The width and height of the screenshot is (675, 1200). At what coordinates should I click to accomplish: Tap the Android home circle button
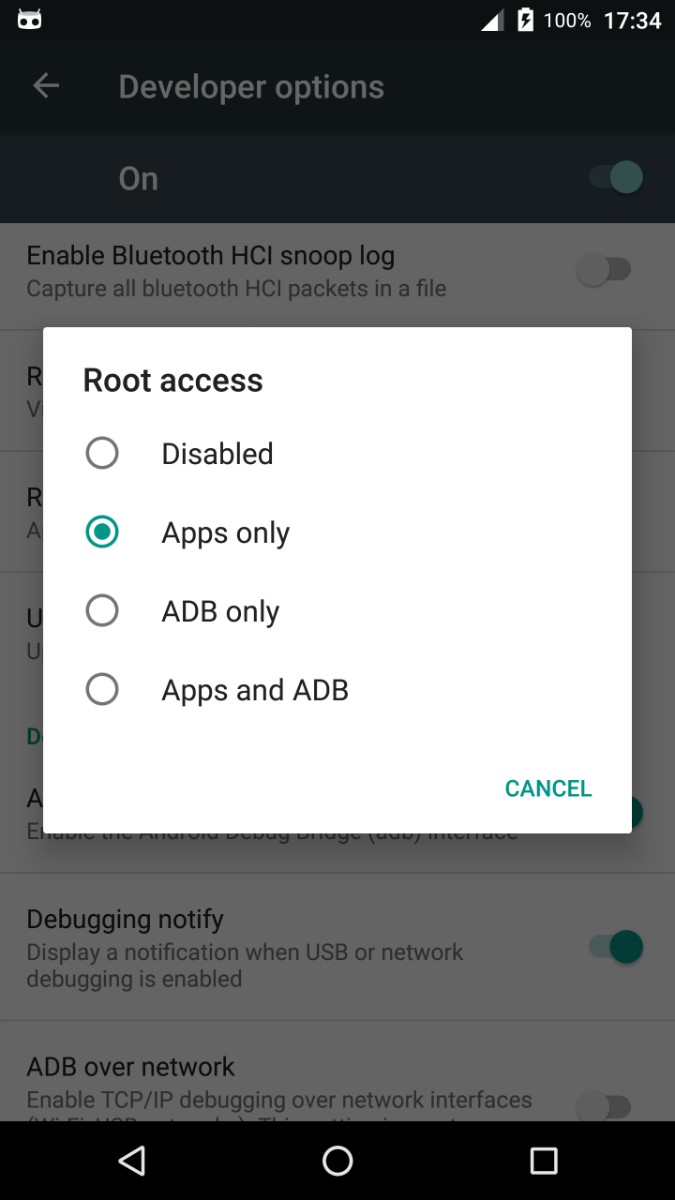338,1160
